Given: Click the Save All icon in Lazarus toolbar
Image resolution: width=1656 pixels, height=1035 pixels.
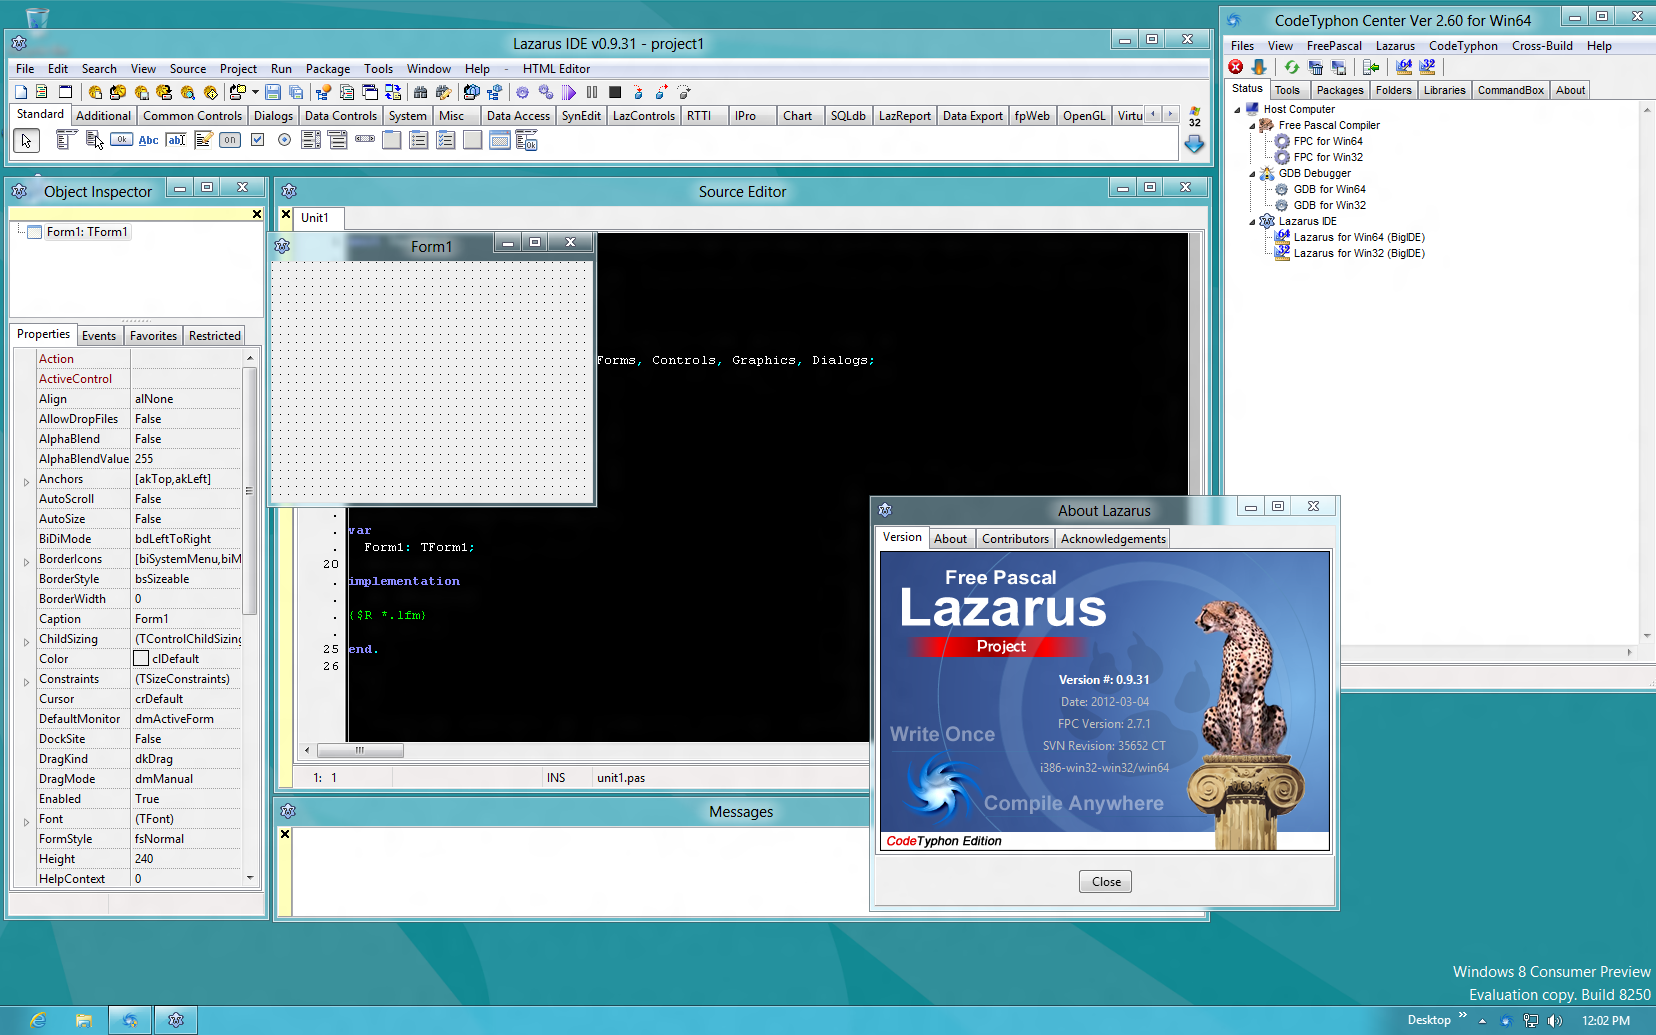Looking at the screenshot, I should coord(296,92).
